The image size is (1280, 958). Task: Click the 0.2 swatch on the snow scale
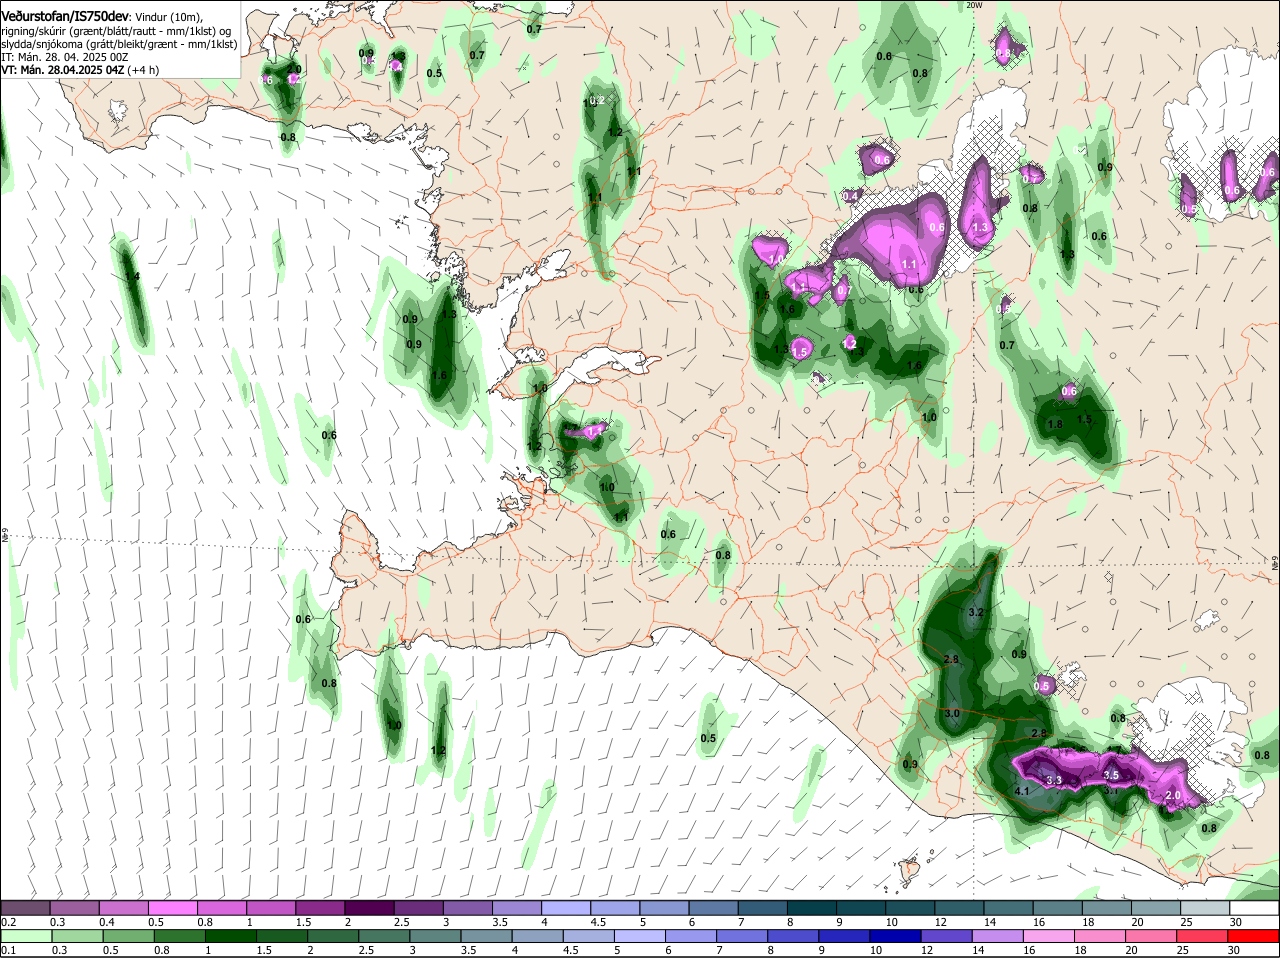point(25,908)
